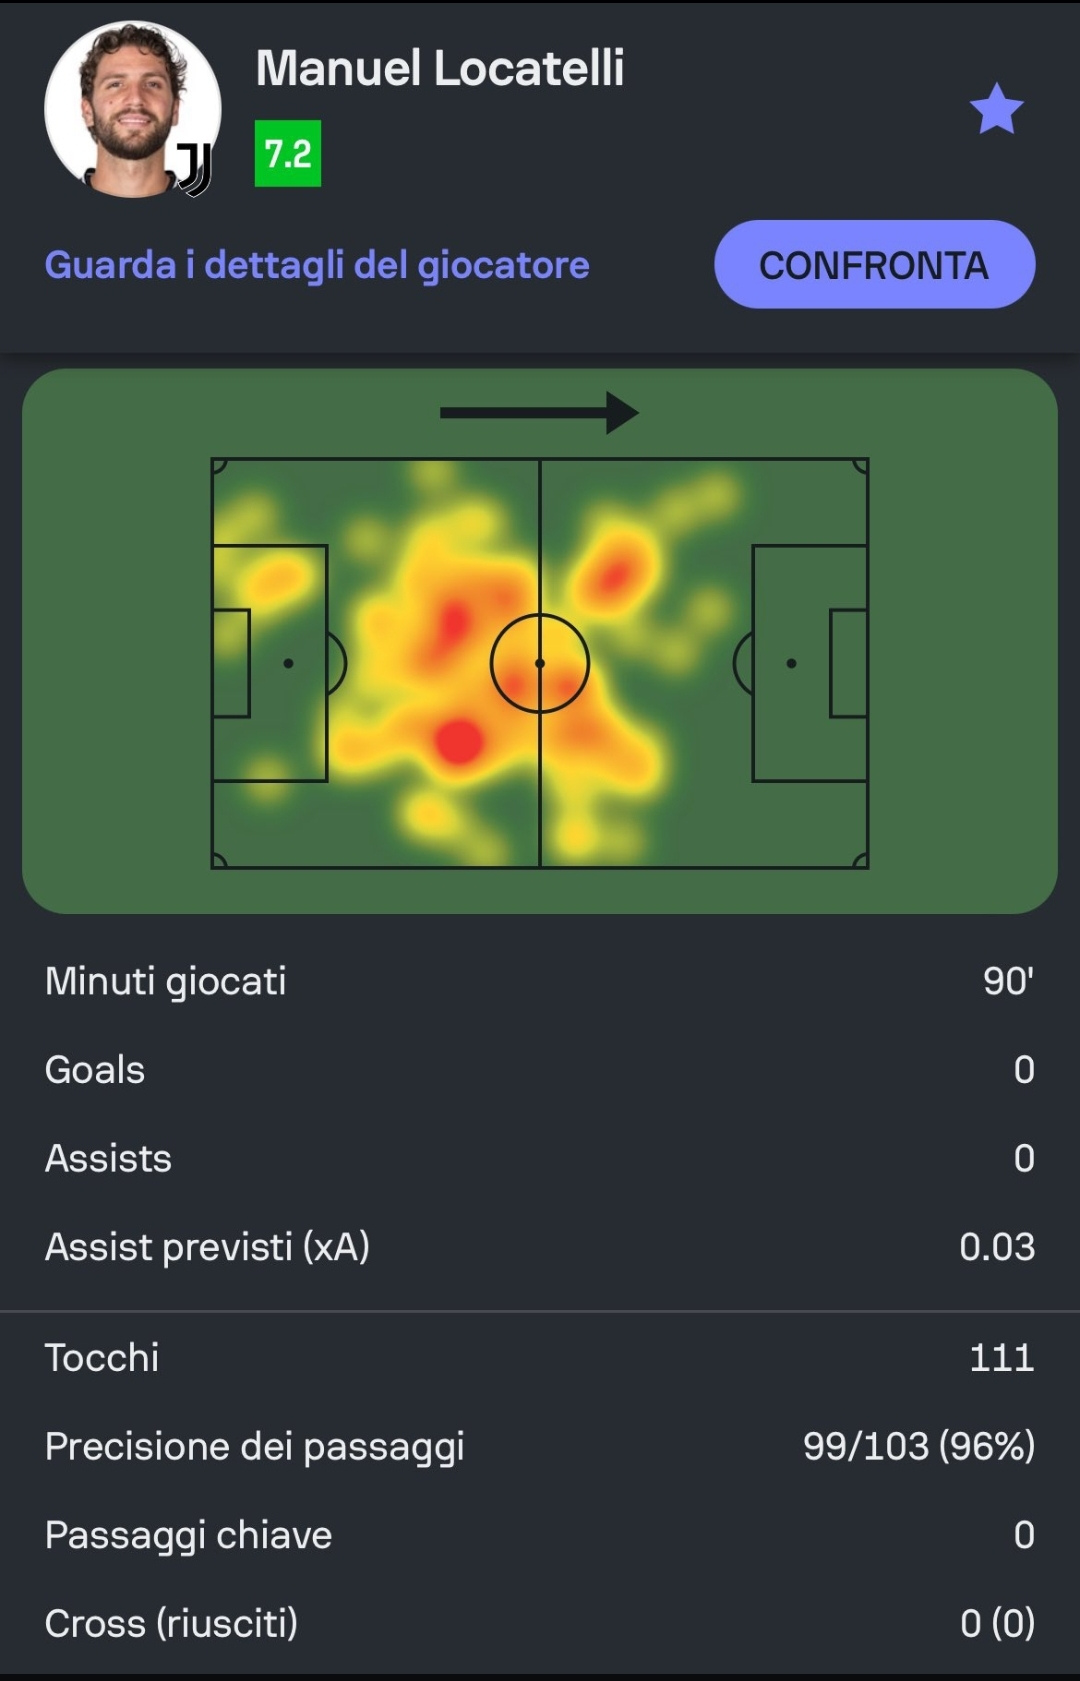1080x1681 pixels.
Task: Click the left penalty area on the pitch
Action: click(x=270, y=663)
